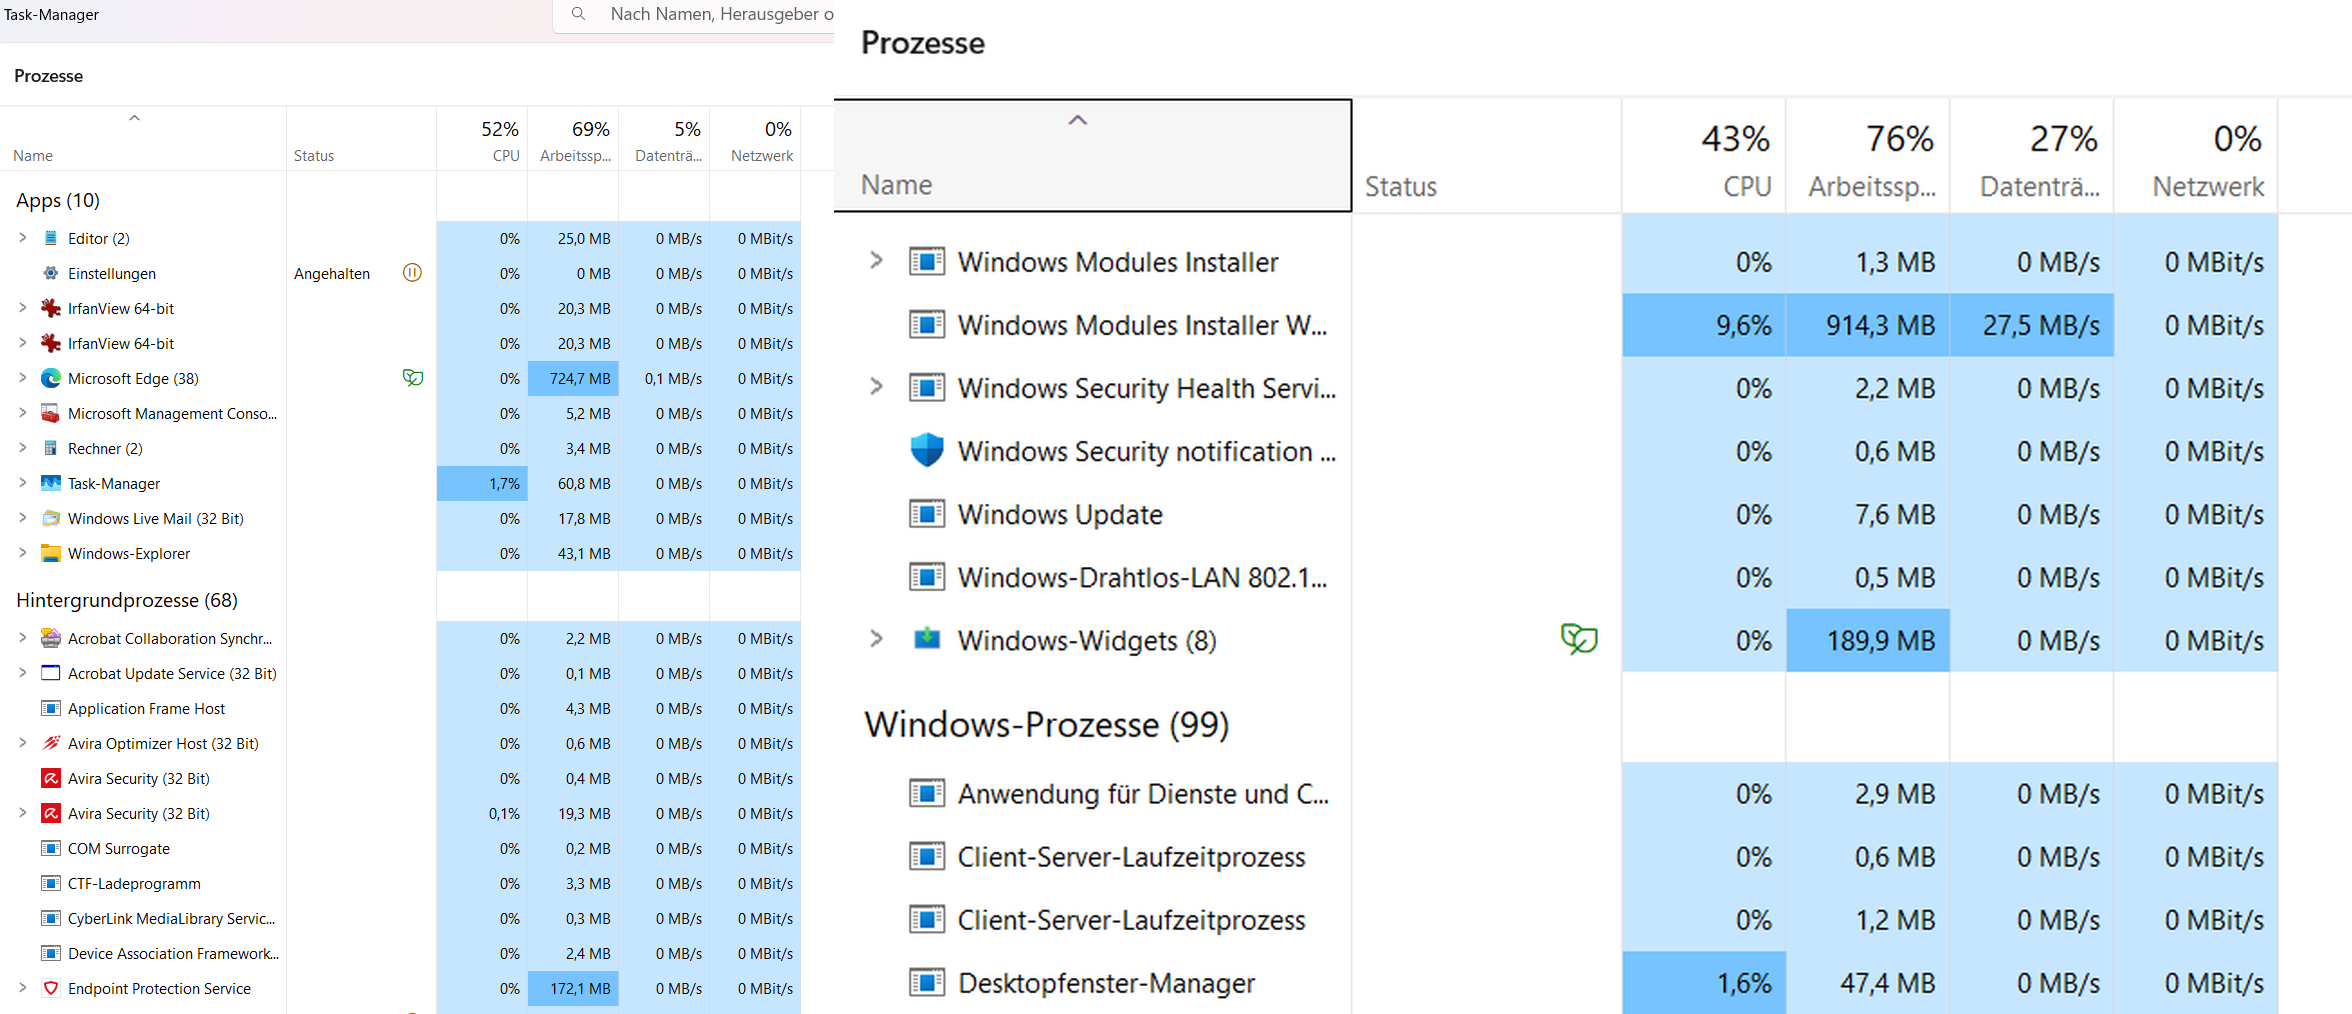
Task: Select the Device Association Framework row
Action: click(400, 953)
